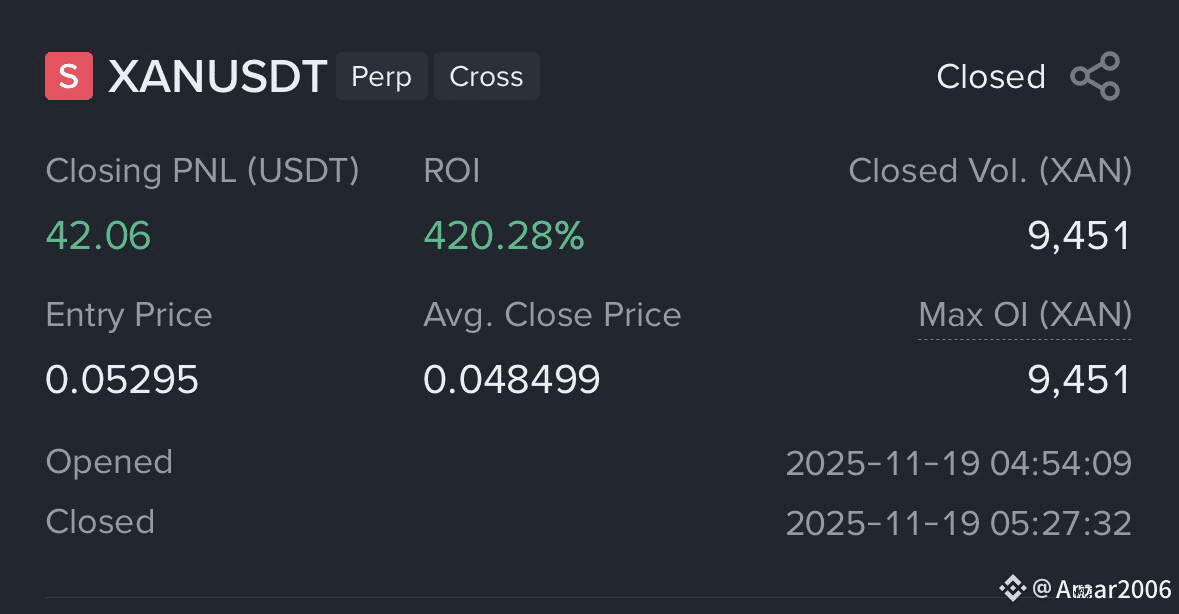
Task: Click the ROI label
Action: [452, 171]
